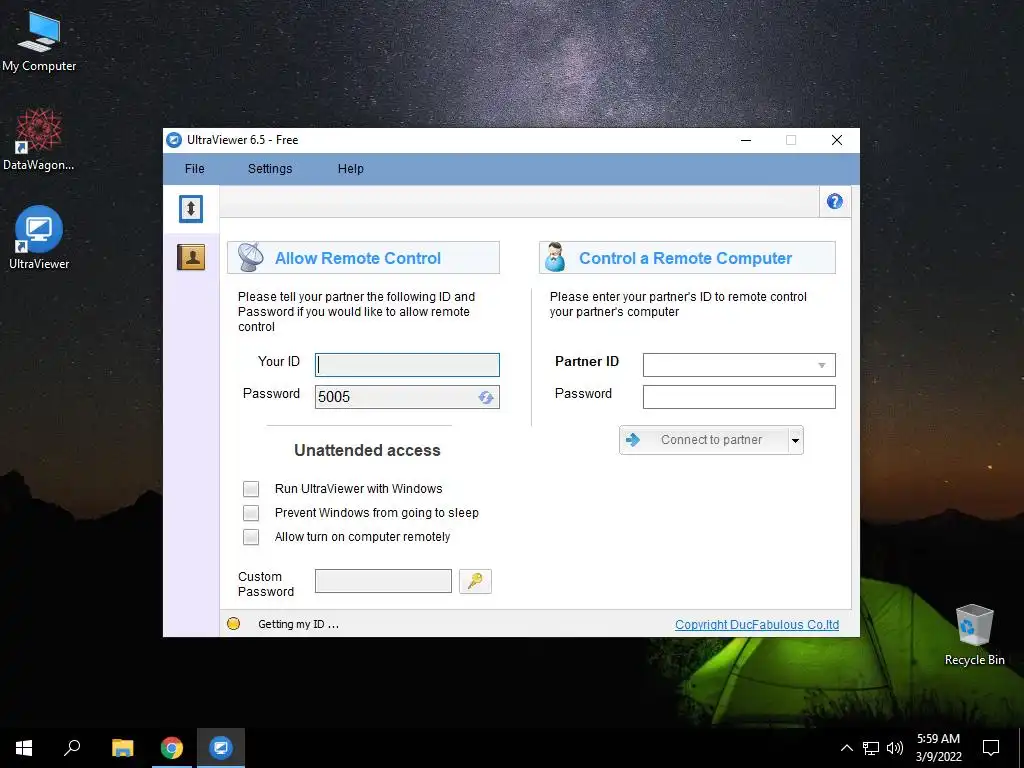Show hidden system tray icons
Viewport: 1024px width, 768px height.
click(x=846, y=748)
